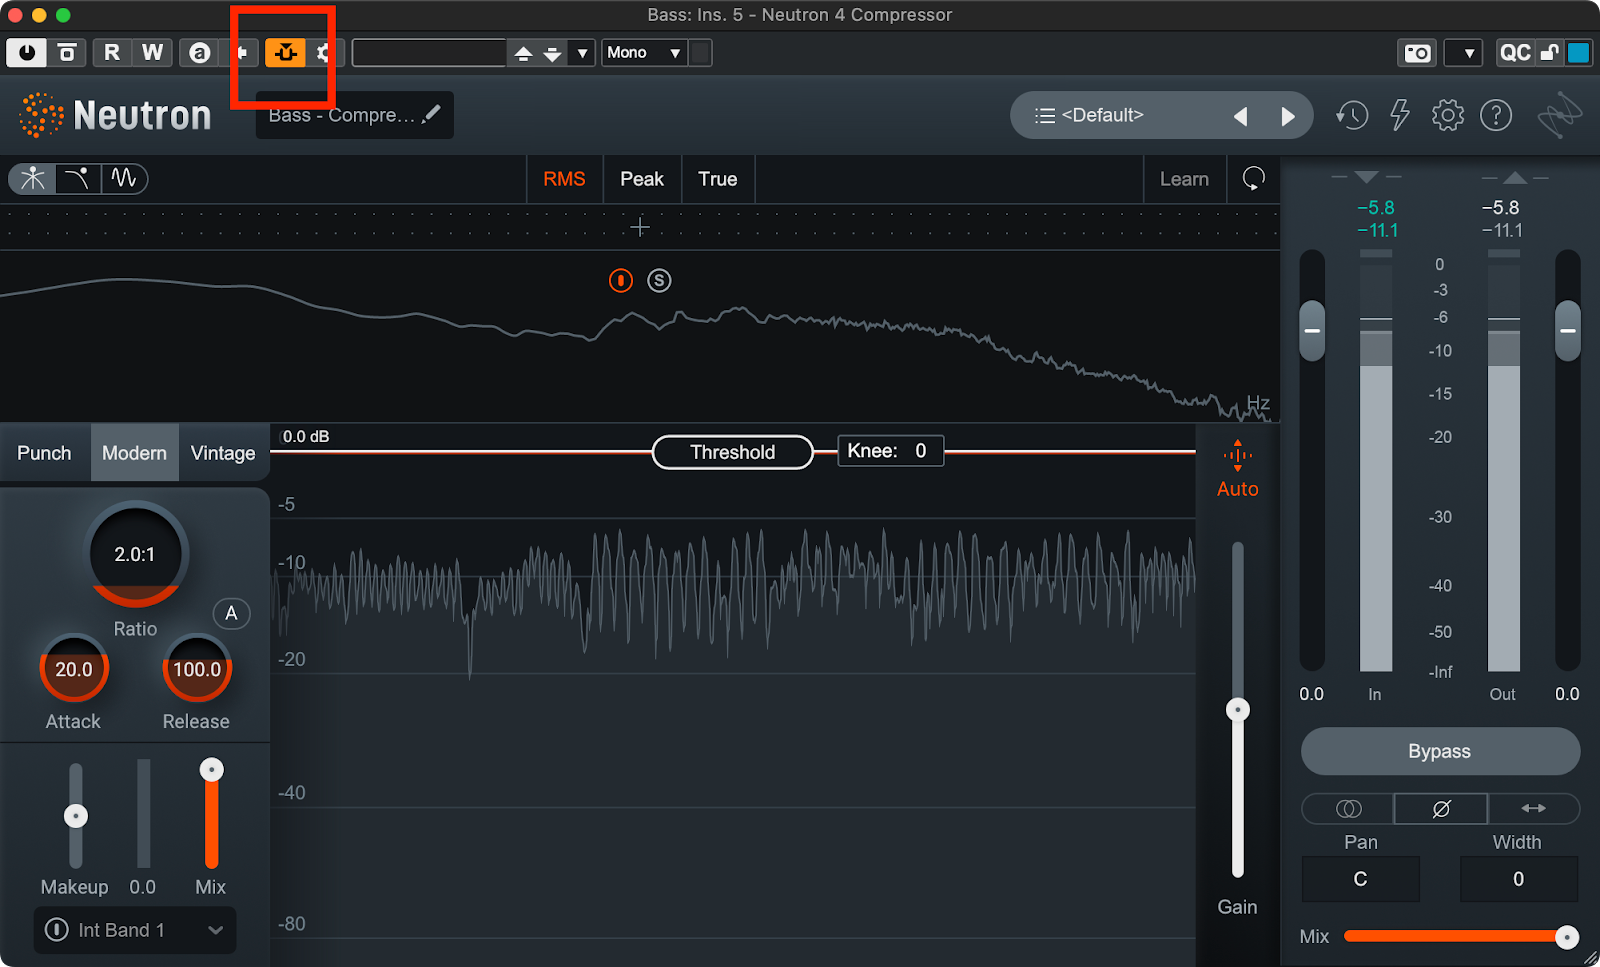The width and height of the screenshot is (1600, 967).
Task: Show Quick Controls with QC button
Action: click(x=1515, y=53)
